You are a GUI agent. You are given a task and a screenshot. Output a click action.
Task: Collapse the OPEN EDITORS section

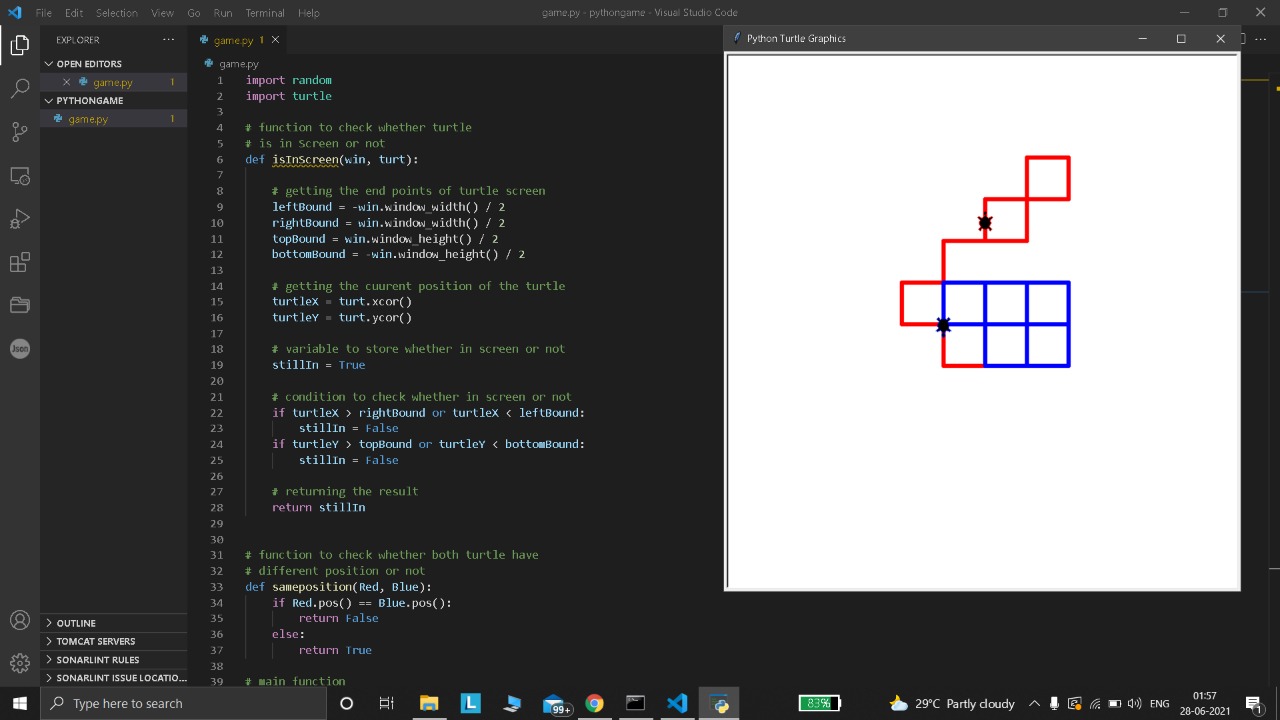click(88, 64)
